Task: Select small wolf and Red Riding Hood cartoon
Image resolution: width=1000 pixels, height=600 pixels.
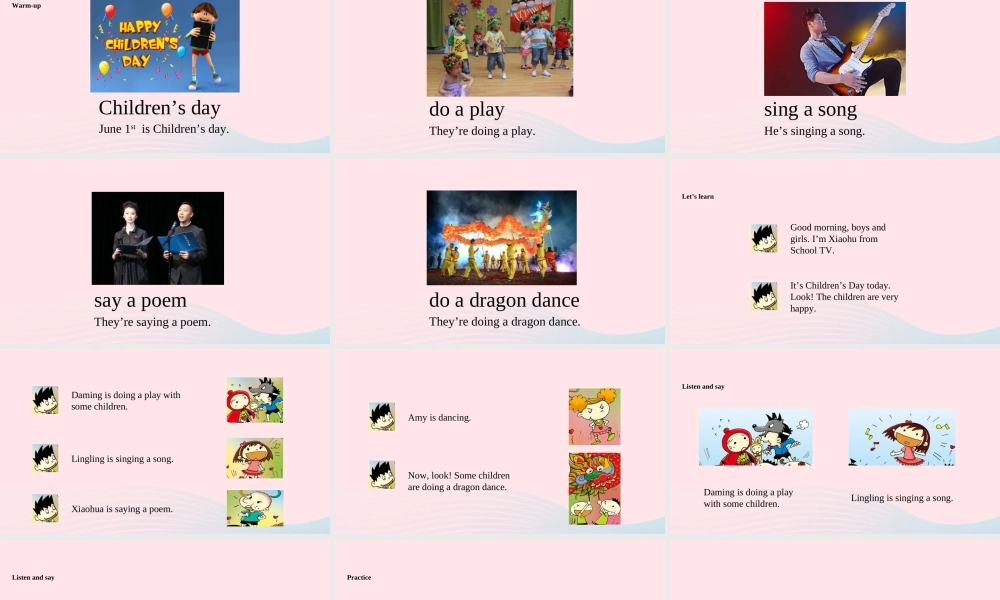Action: coord(254,400)
